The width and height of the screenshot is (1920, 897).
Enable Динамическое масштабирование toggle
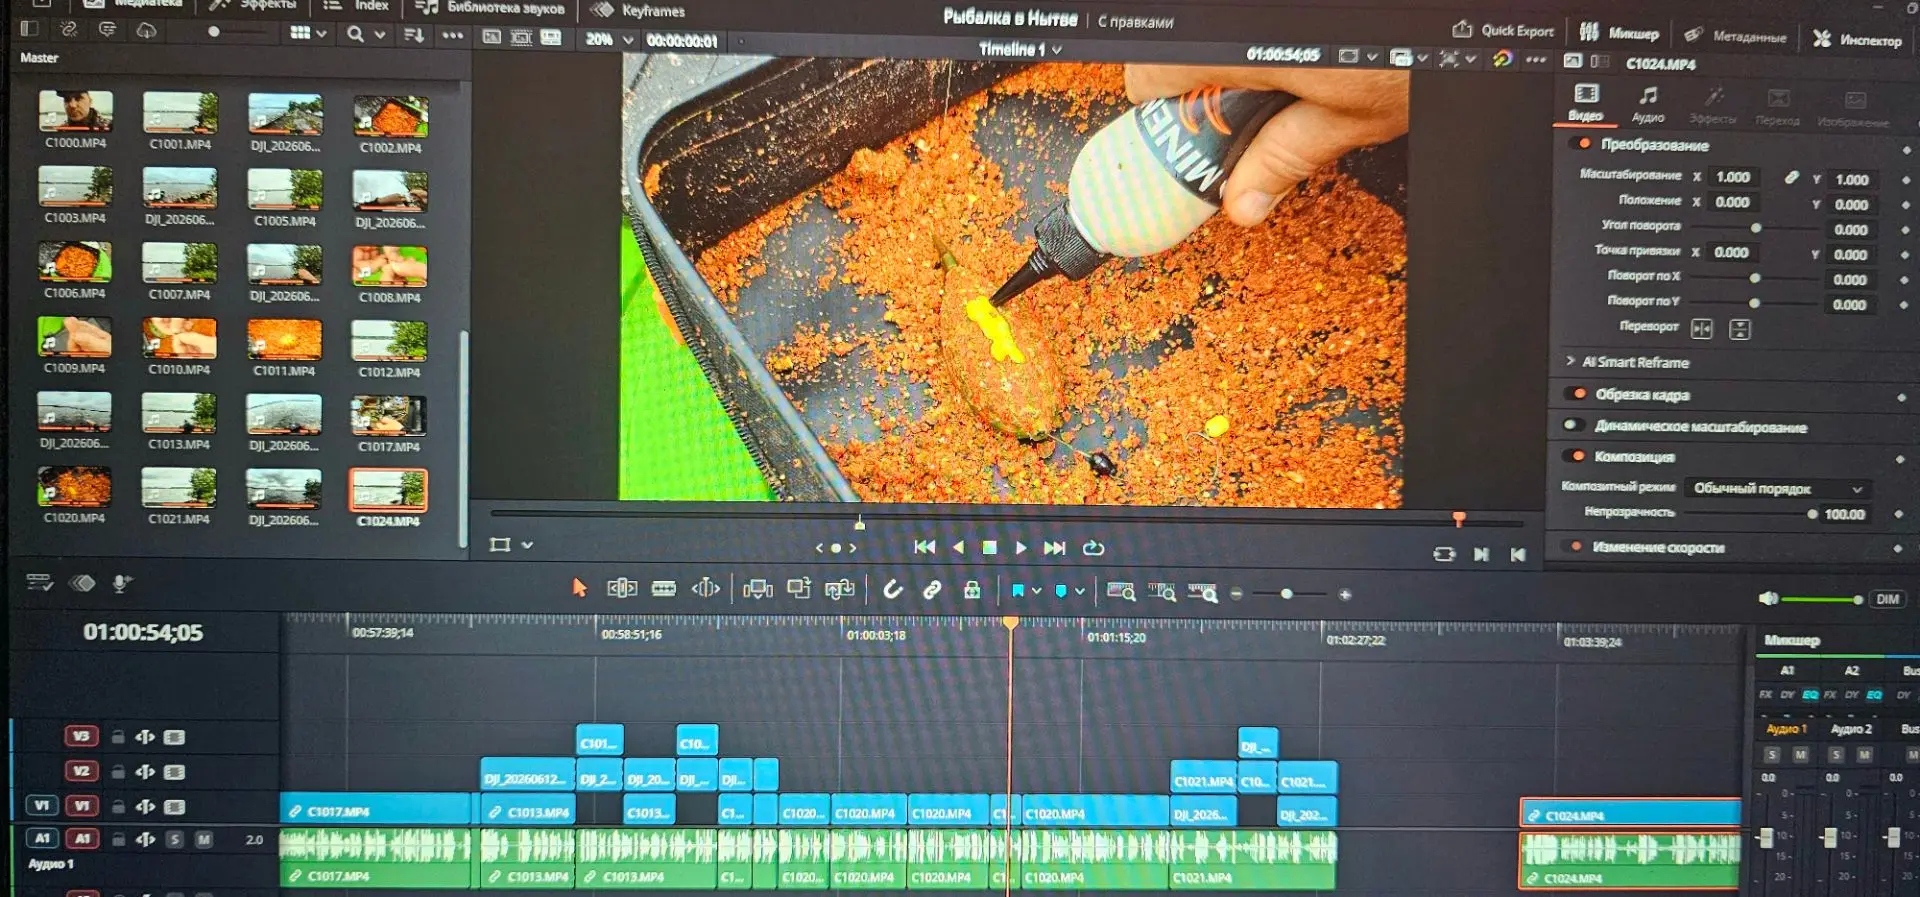1573,425
